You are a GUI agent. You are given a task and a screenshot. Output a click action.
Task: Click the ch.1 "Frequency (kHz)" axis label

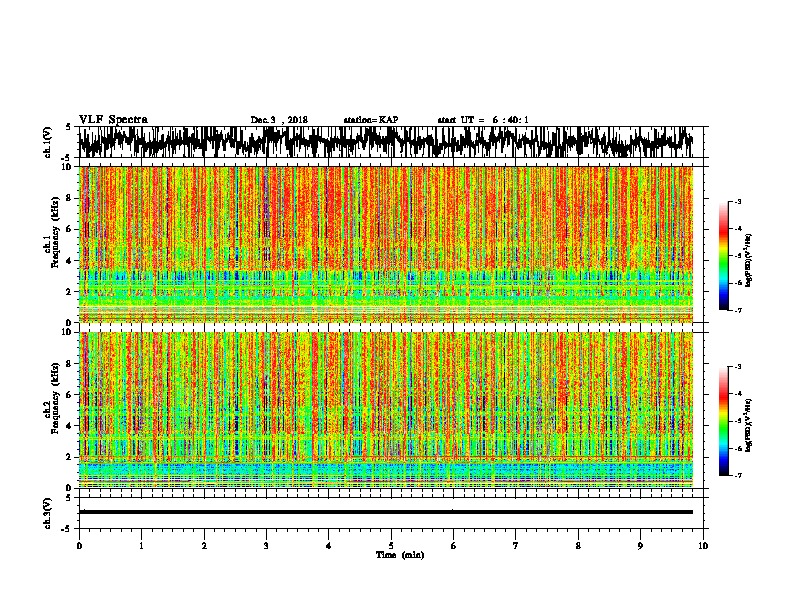(x=55, y=233)
